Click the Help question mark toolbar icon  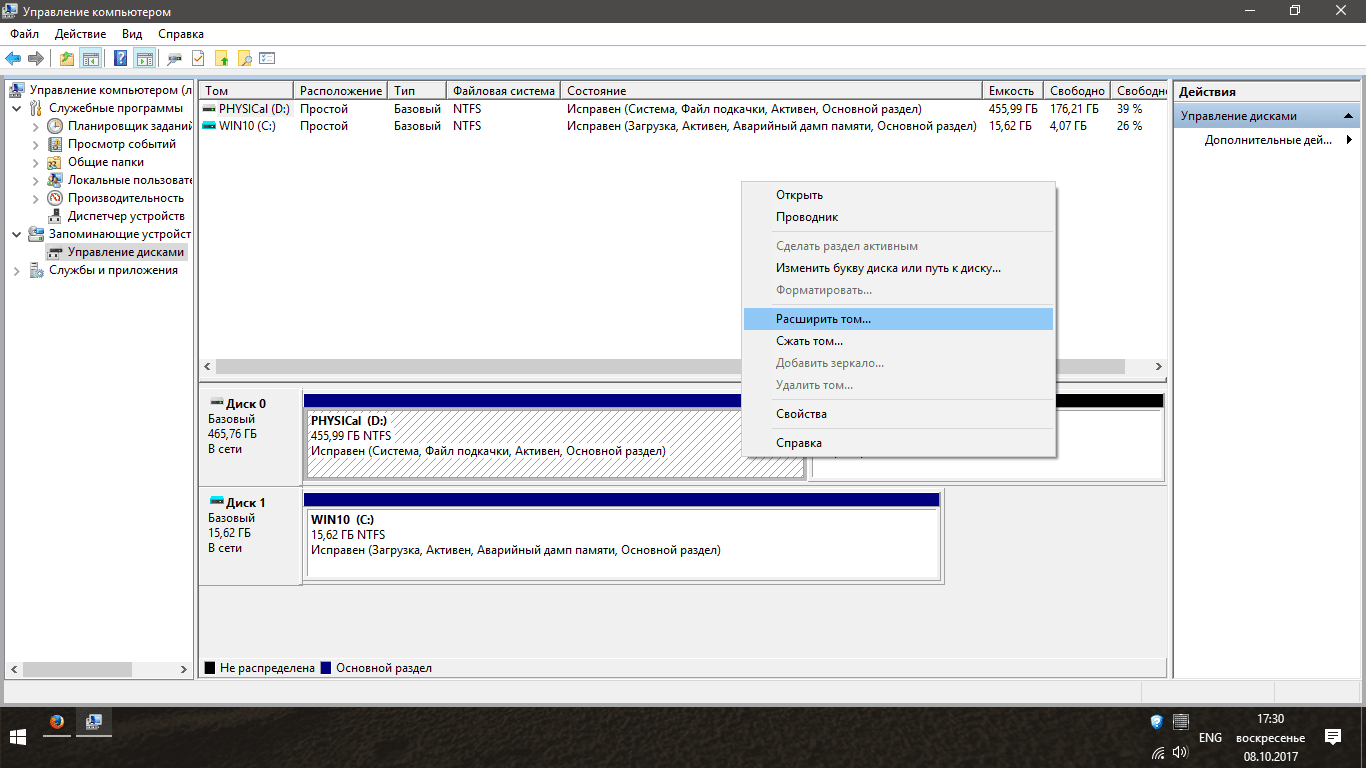pos(120,58)
